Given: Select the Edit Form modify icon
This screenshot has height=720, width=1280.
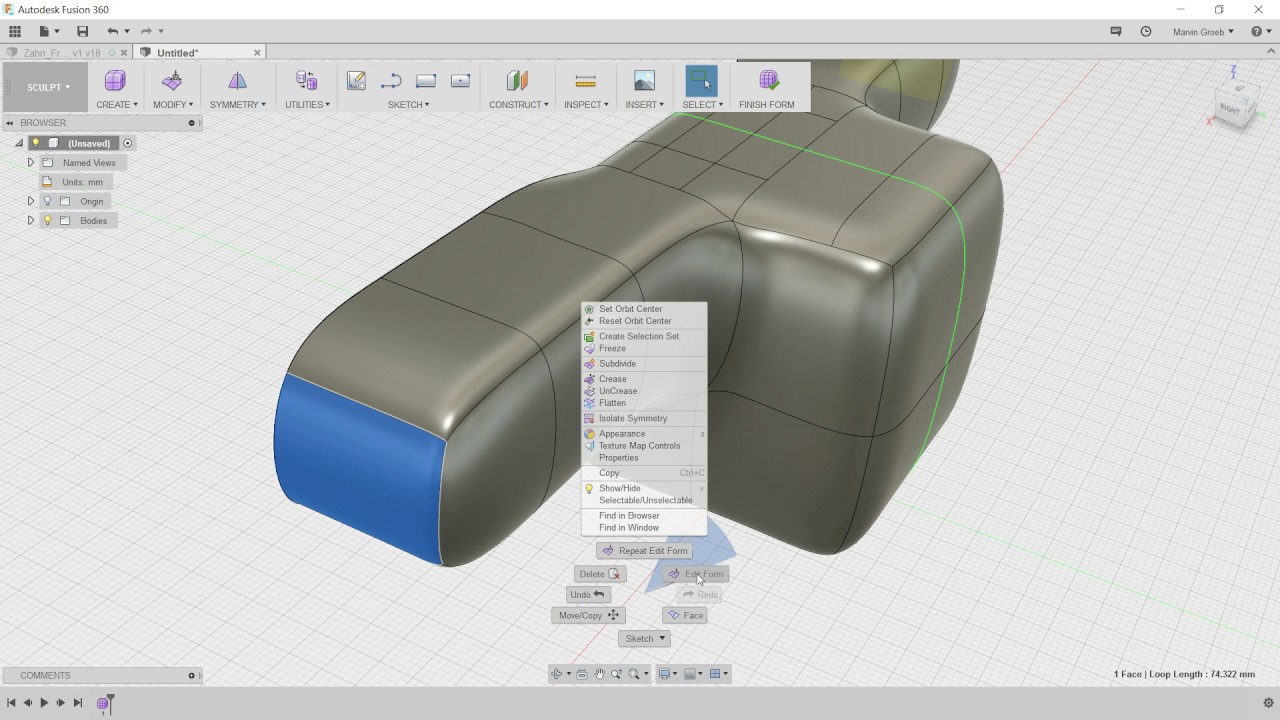Looking at the screenshot, I should (172, 81).
